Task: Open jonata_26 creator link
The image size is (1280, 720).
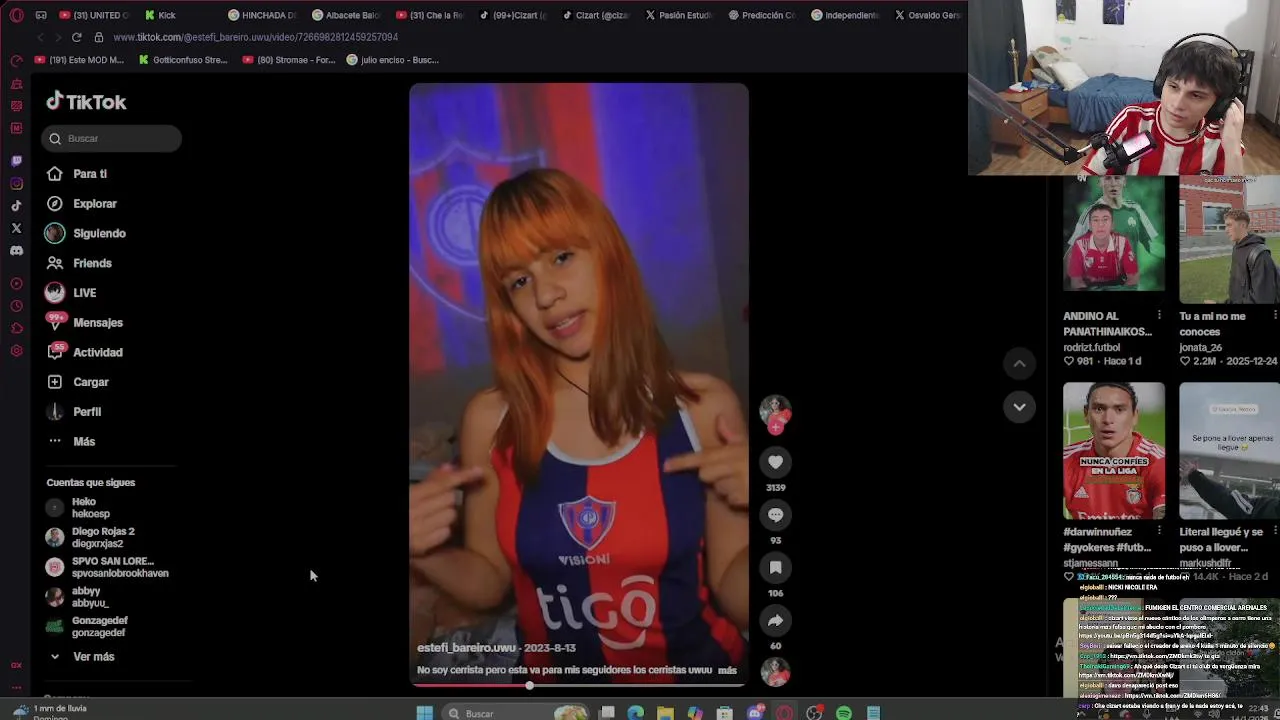Action: 1200,348
